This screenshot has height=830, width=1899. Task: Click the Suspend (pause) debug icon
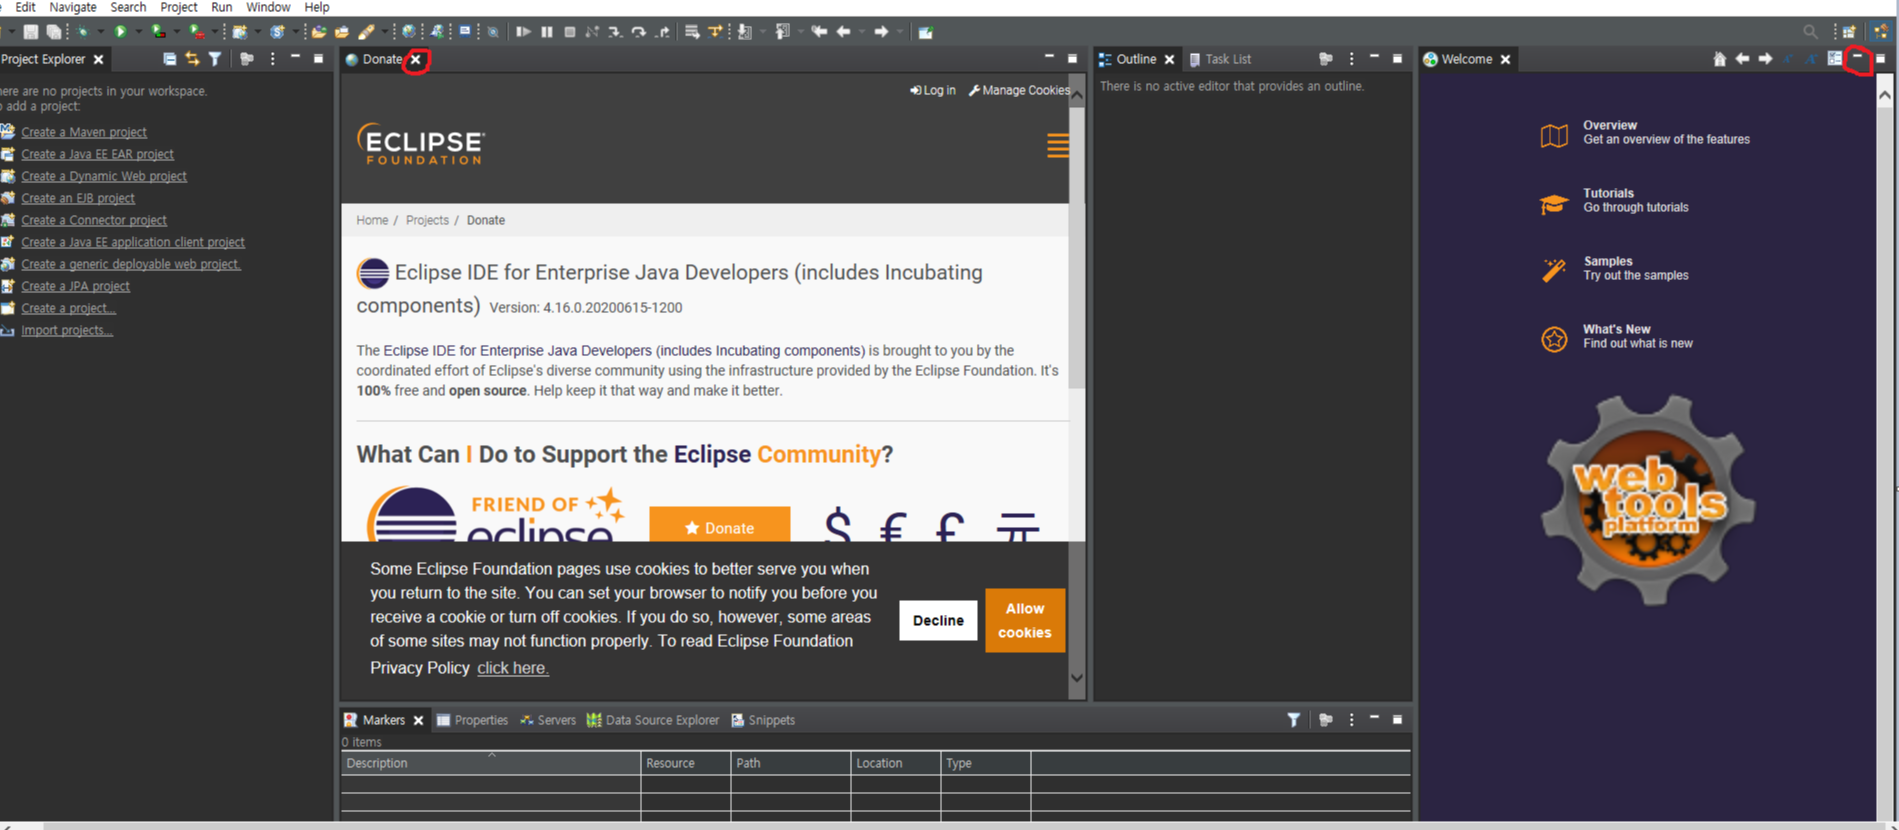tap(546, 32)
